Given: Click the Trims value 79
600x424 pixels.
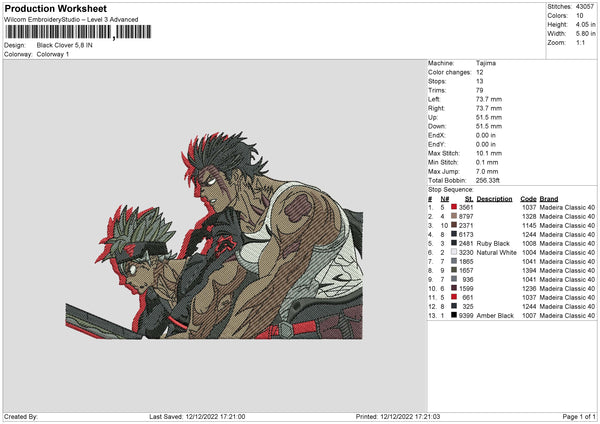Looking at the screenshot, I should 479,90.
